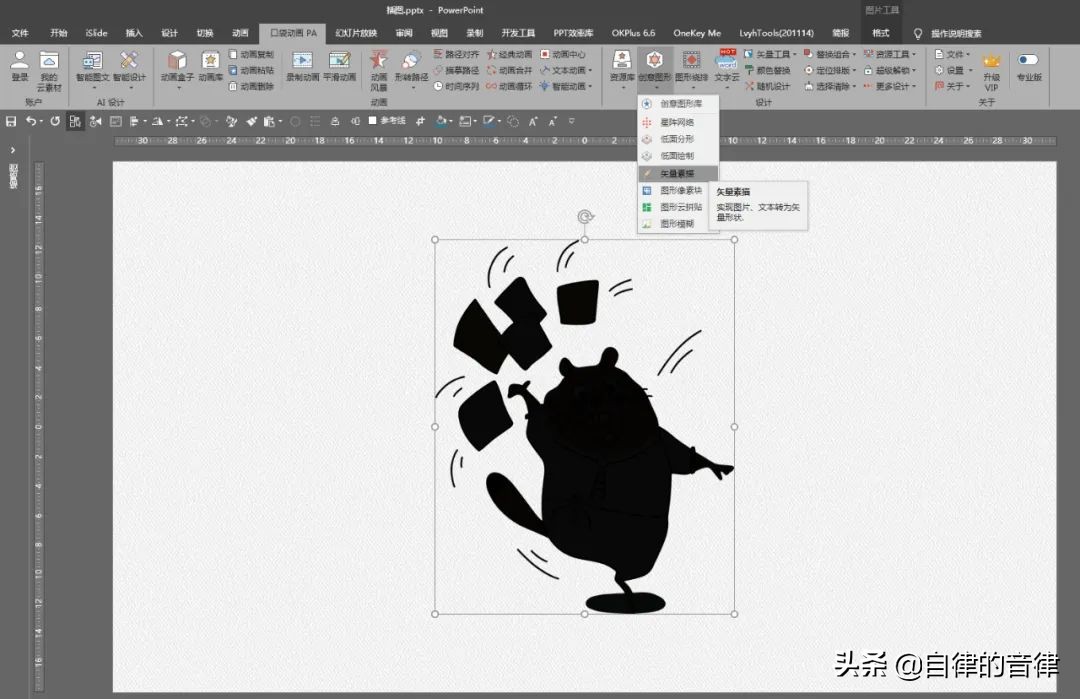Expand 智能动画 dropdown
This screenshot has width=1080, height=699.
pos(590,86)
